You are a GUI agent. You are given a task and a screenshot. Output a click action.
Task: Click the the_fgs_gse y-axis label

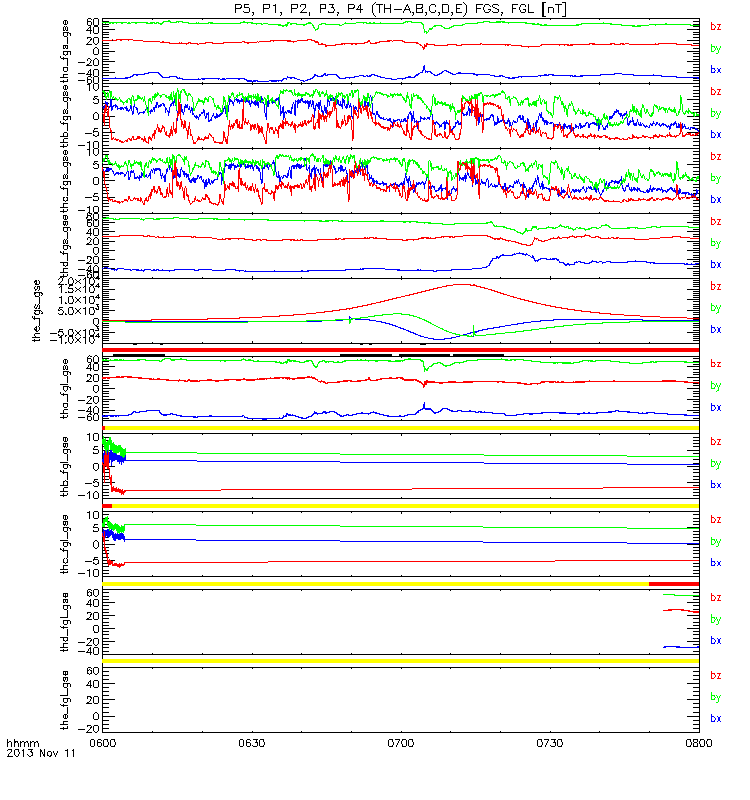click(37, 311)
